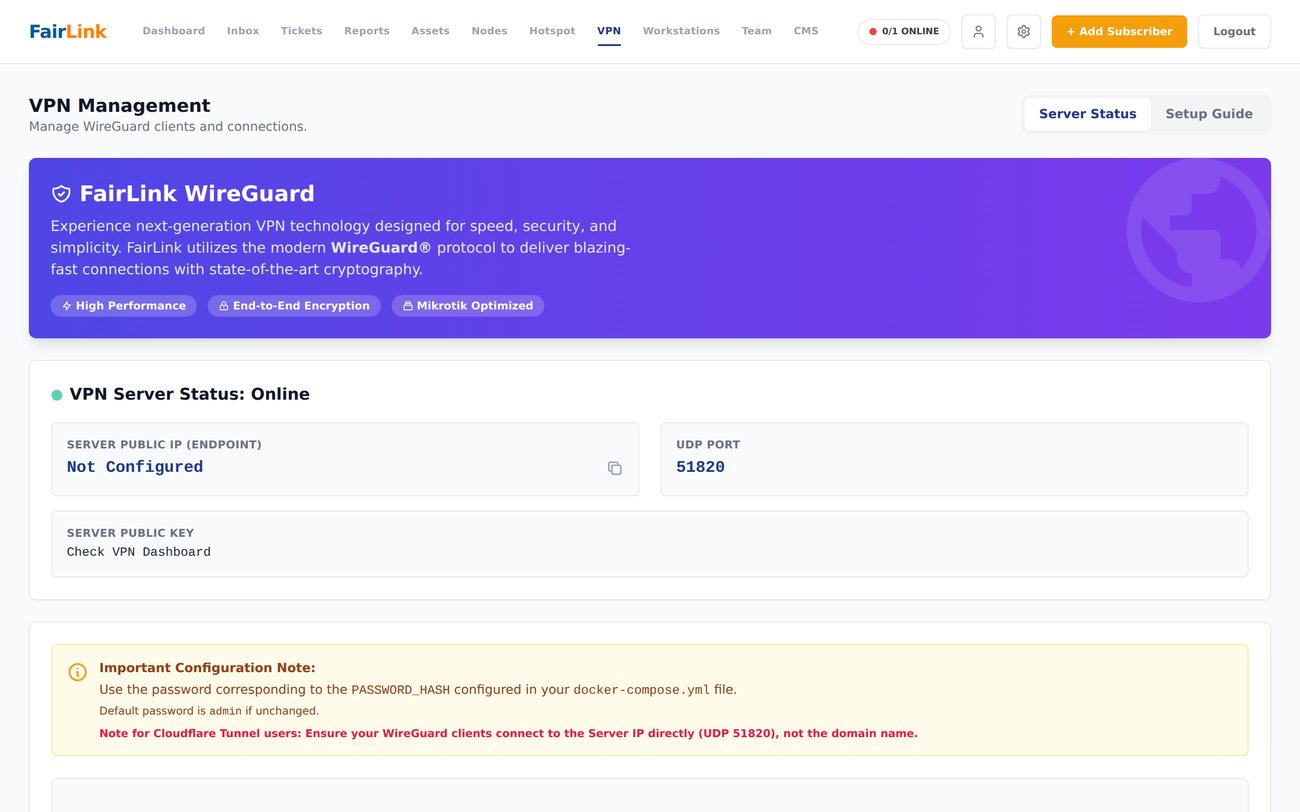The image size is (1300, 812).
Task: Click the PASSWORD_HASH code text
Action: coord(400,690)
